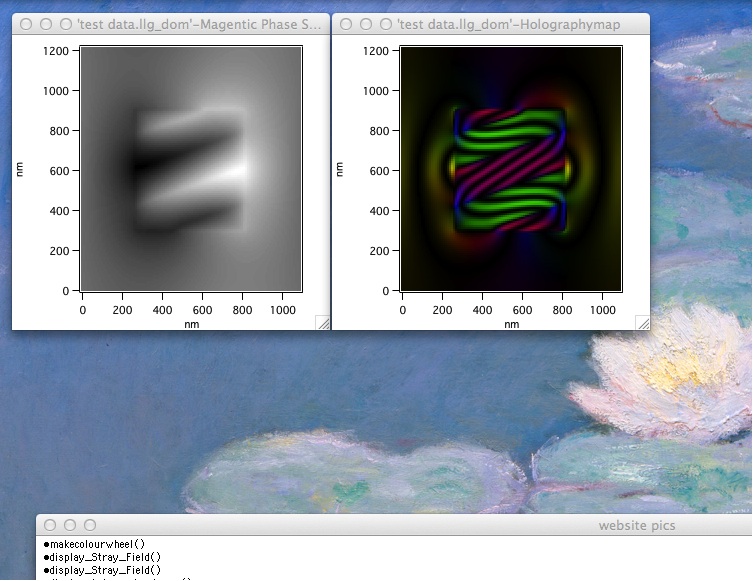Click the colored holography map image

tap(511, 169)
